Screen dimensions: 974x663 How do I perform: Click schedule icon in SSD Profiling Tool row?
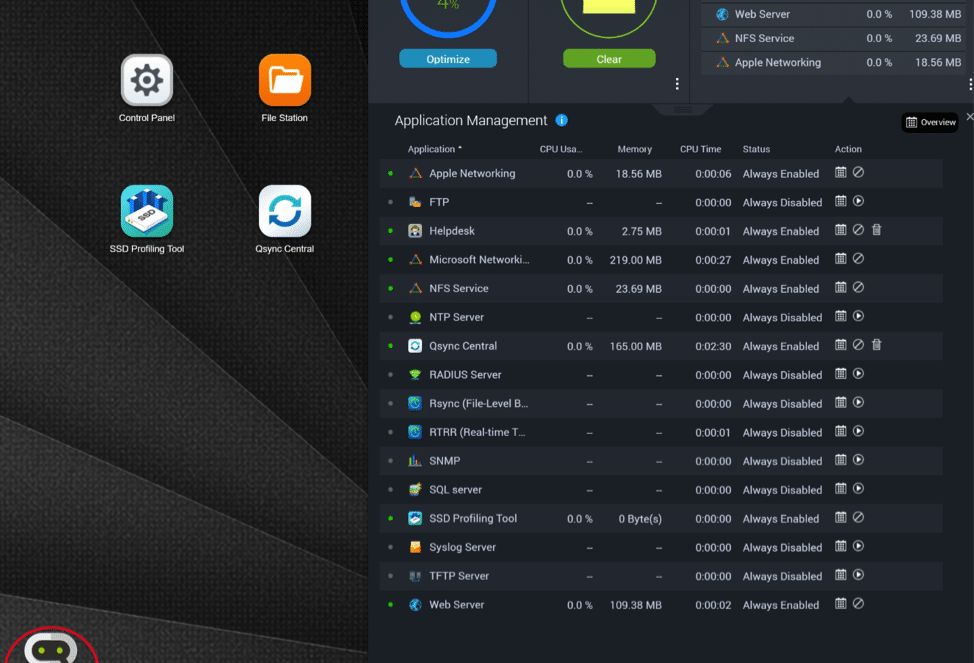tap(840, 518)
